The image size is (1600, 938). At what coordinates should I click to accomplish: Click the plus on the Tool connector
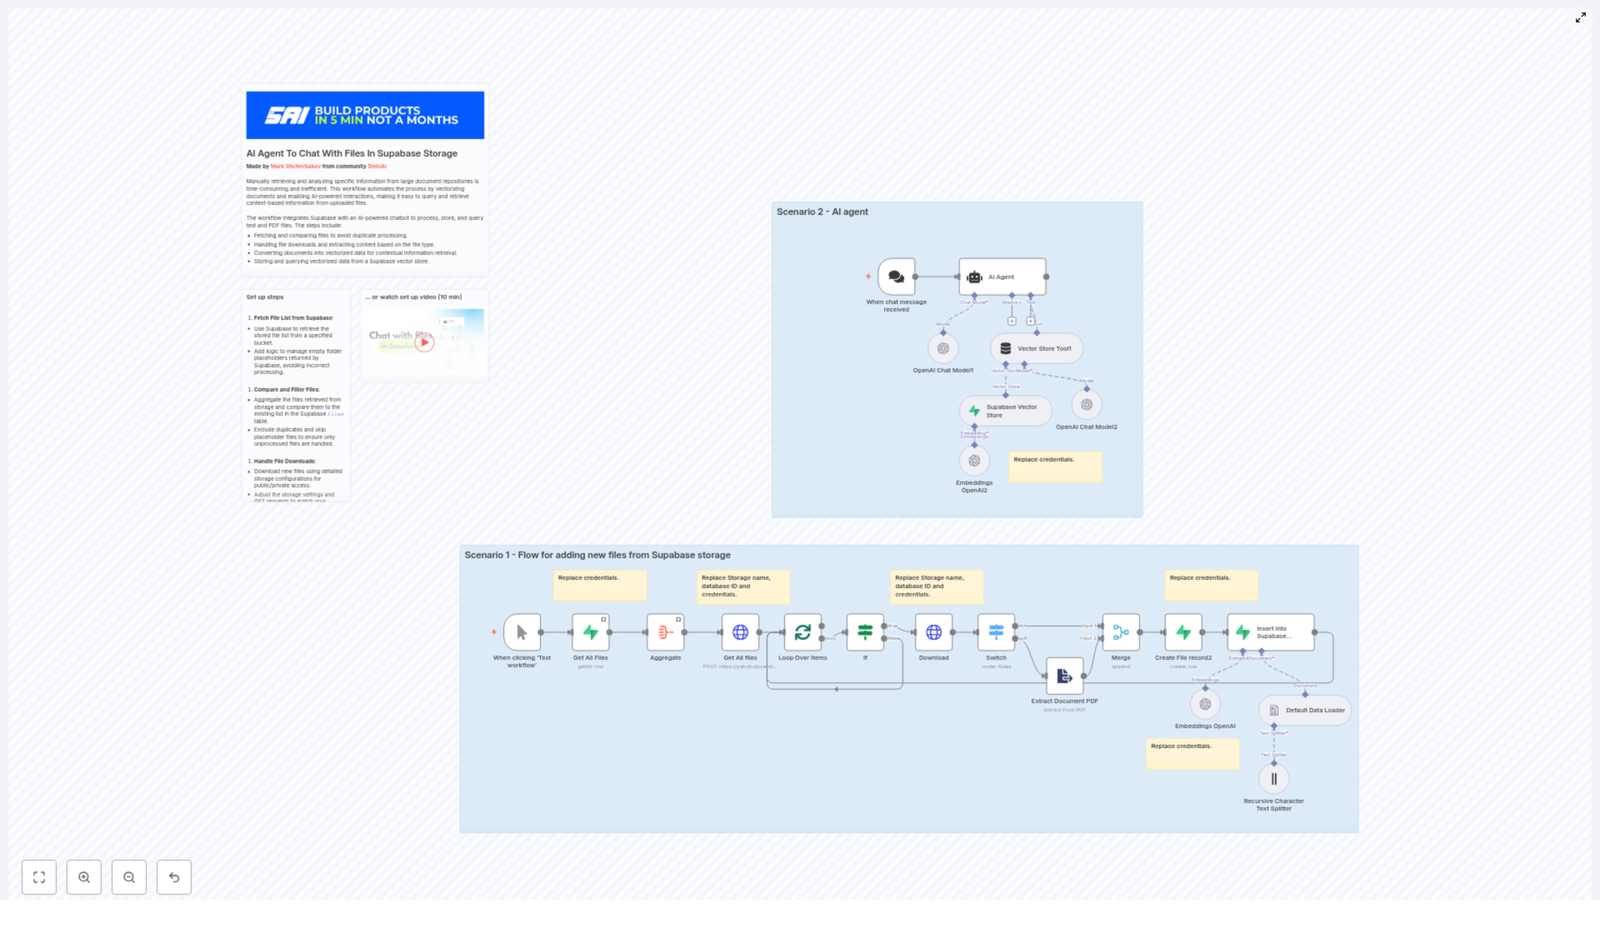(x=1030, y=321)
